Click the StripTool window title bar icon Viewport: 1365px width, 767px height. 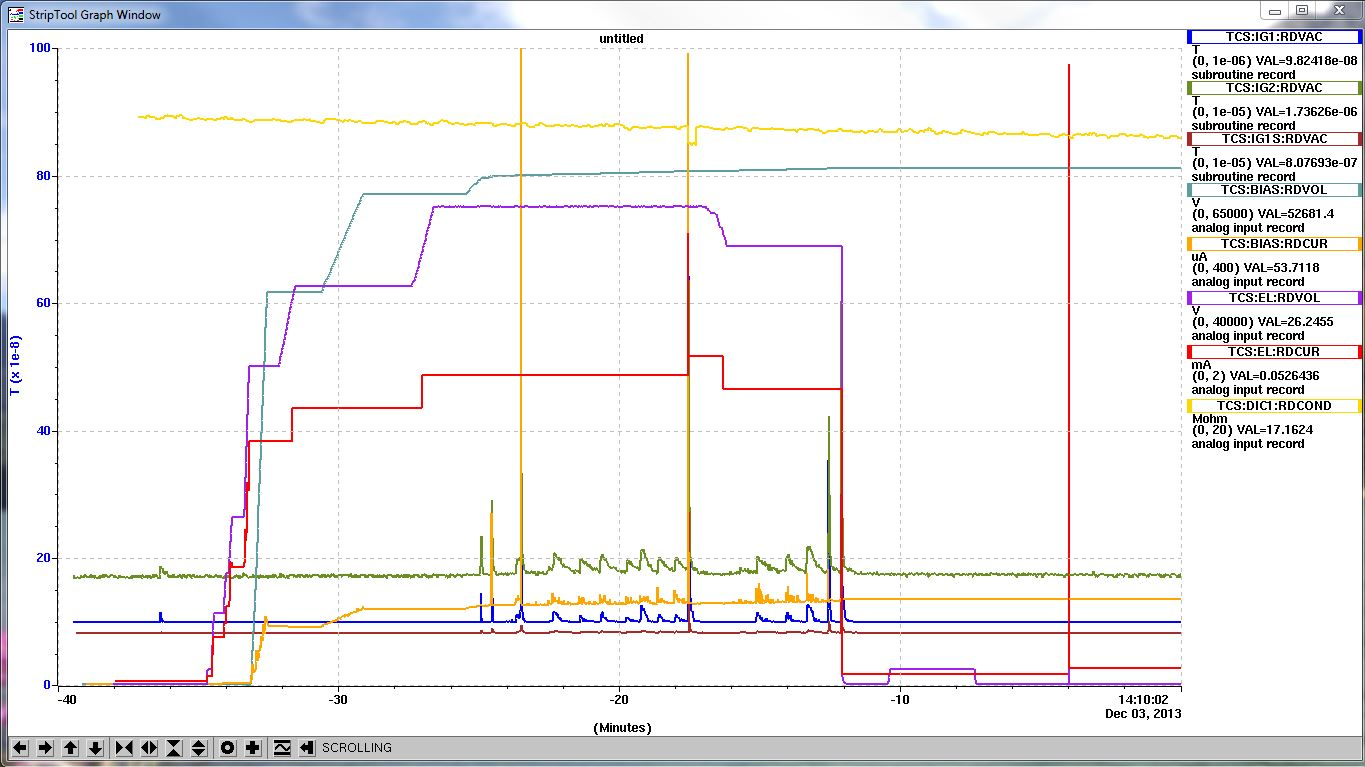tap(15, 14)
